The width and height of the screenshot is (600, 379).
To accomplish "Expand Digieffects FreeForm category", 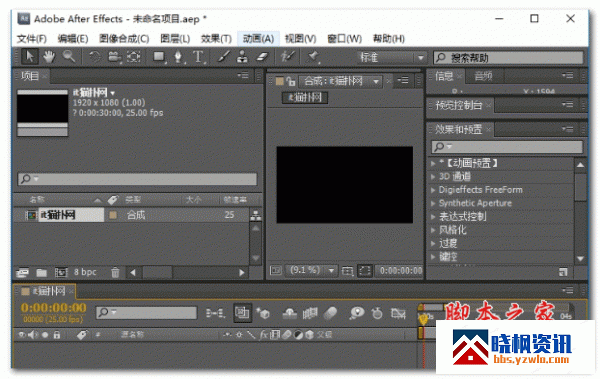I will coord(433,190).
